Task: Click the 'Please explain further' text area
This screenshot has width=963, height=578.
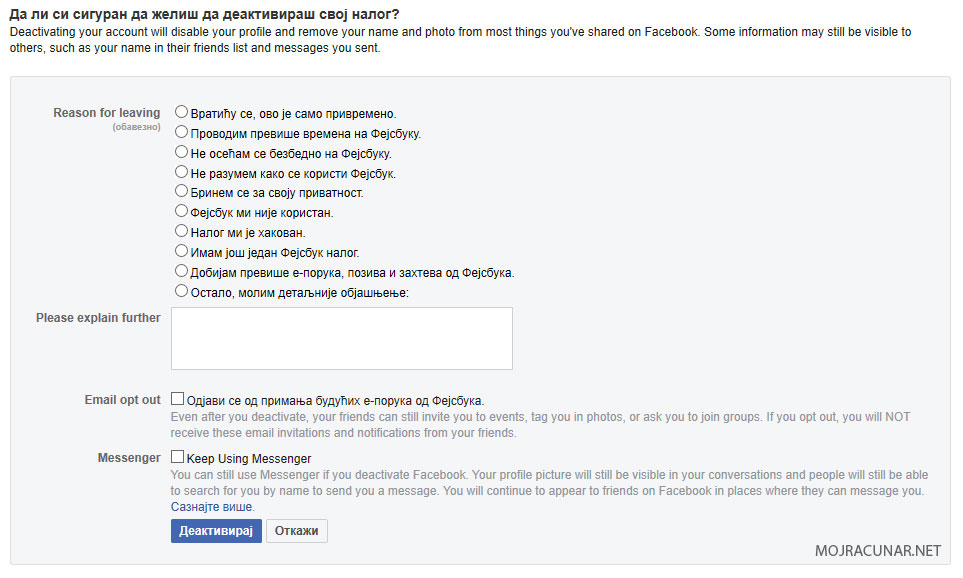Action: (x=341, y=338)
